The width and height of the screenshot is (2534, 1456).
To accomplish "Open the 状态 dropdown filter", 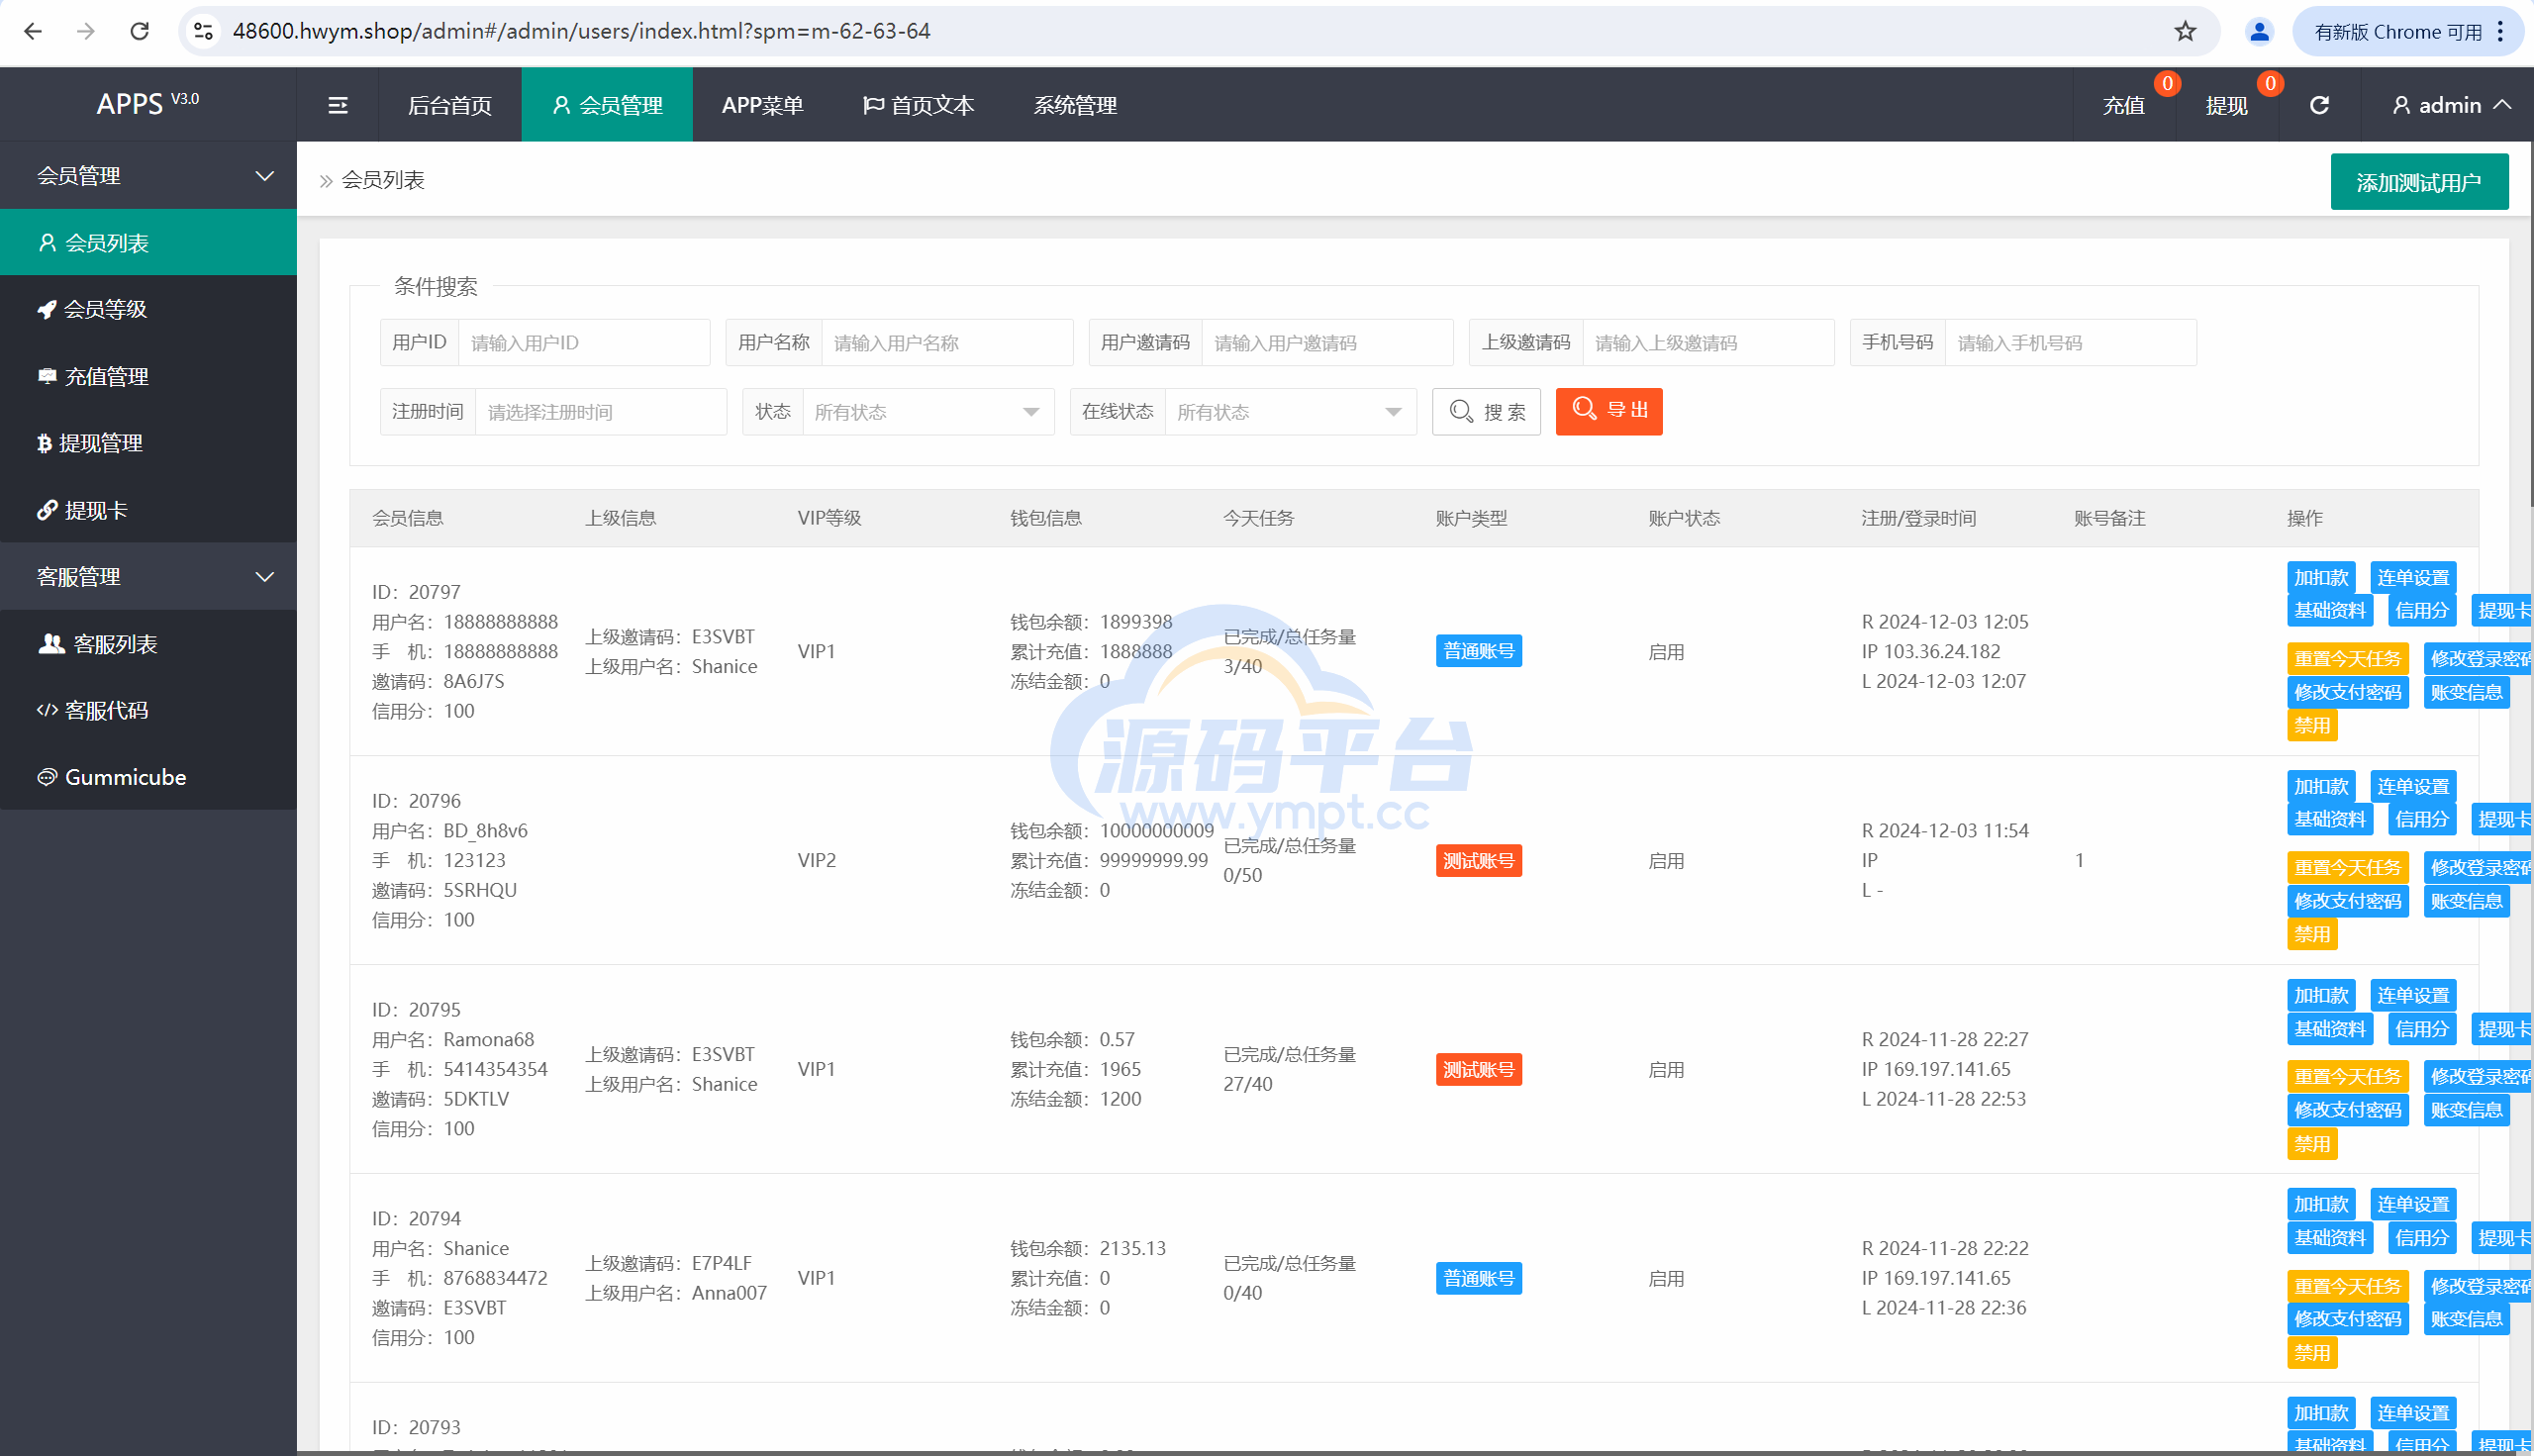I will coord(927,412).
